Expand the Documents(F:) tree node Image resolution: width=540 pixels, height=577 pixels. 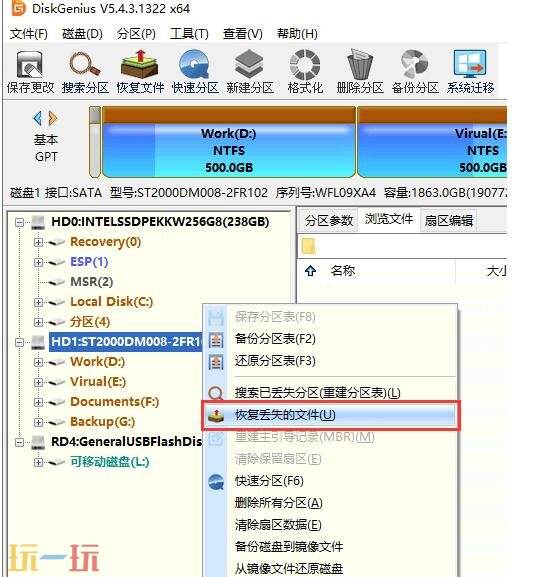(x=38, y=402)
